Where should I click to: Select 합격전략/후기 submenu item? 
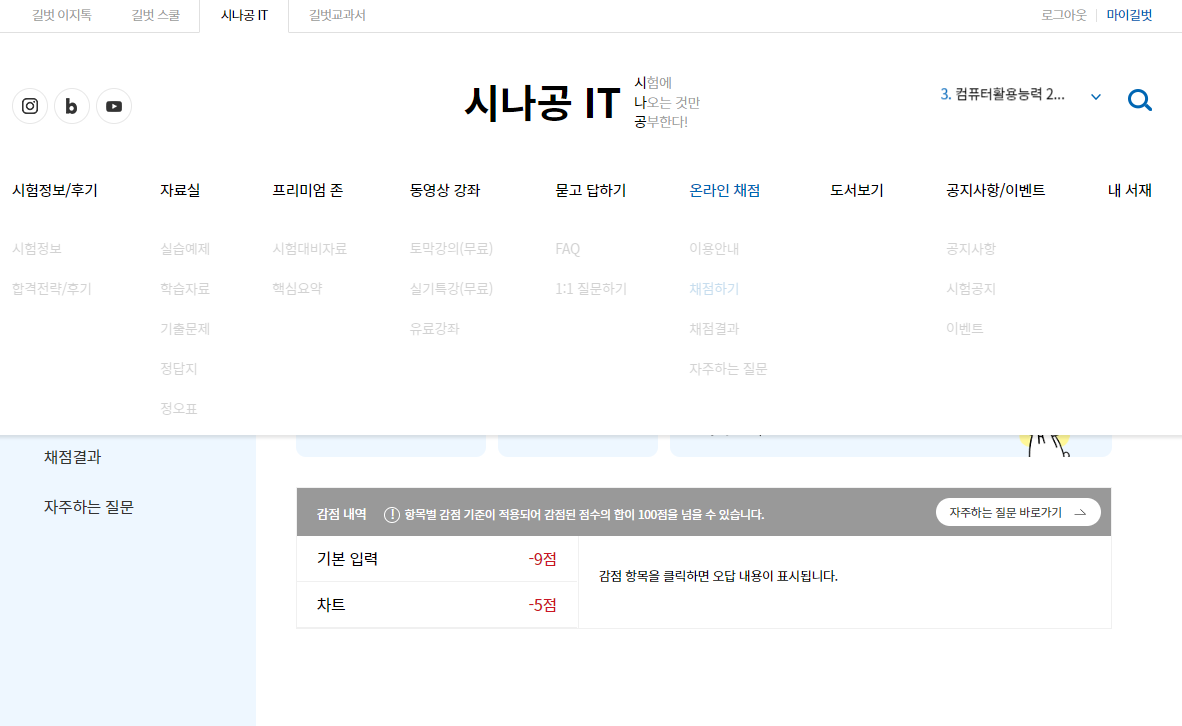pos(52,289)
